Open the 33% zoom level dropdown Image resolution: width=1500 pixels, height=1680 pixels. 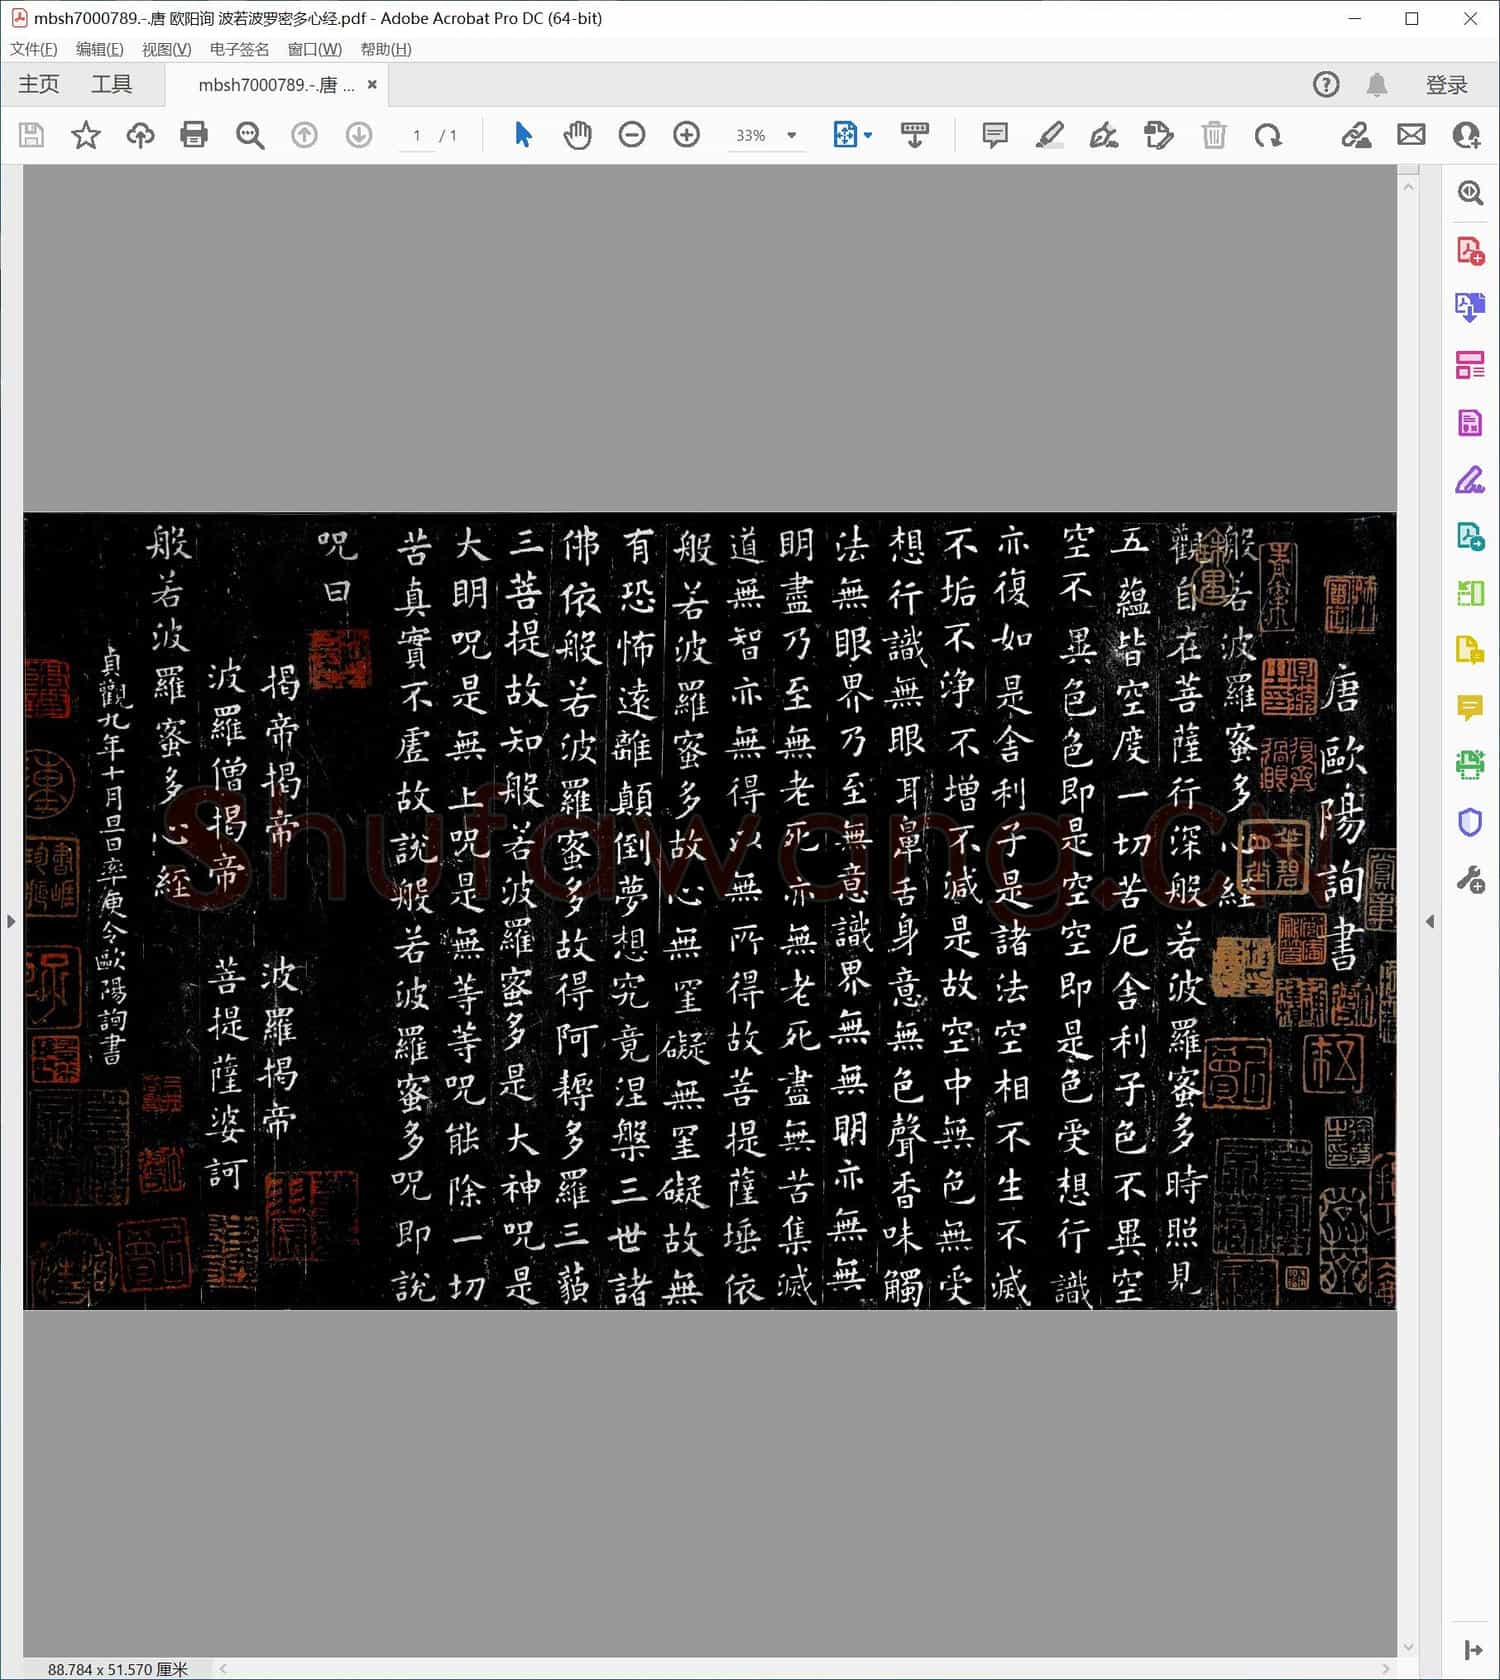pos(792,135)
